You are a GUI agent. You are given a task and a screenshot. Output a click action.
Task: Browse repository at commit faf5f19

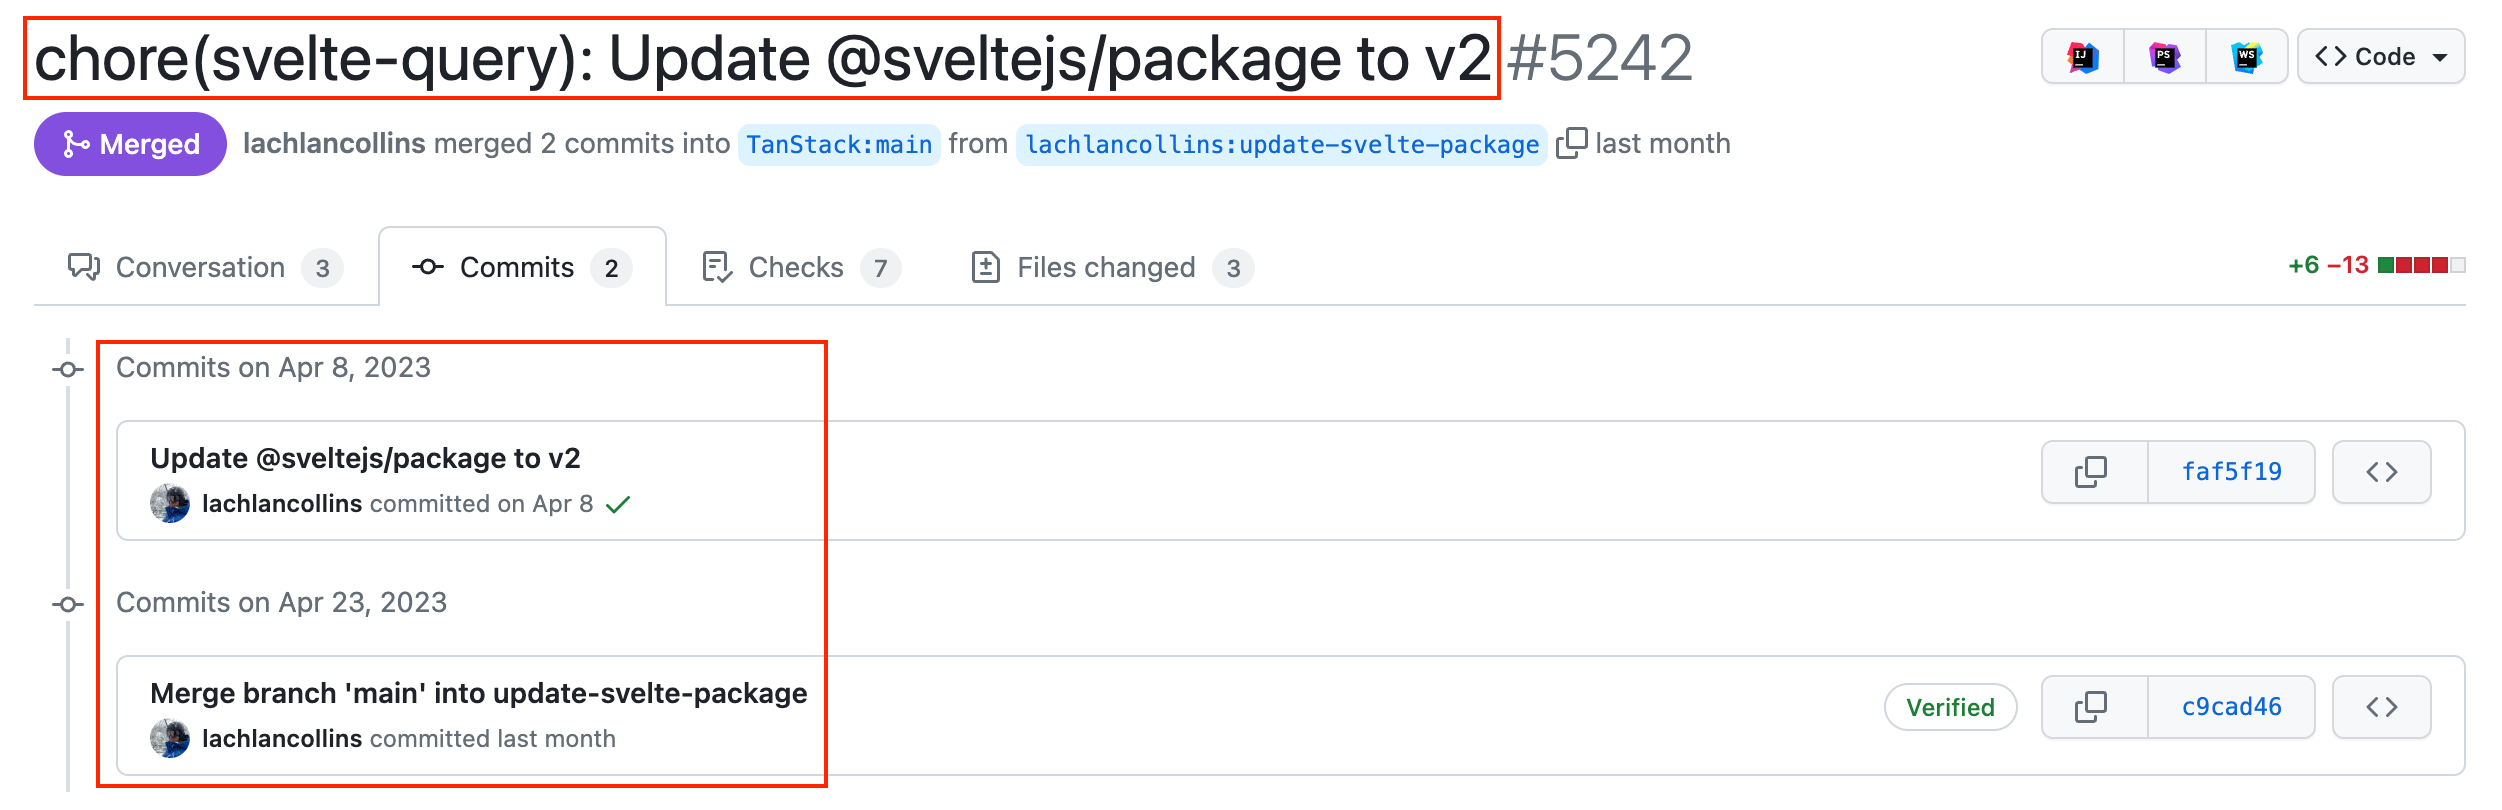click(x=2381, y=472)
